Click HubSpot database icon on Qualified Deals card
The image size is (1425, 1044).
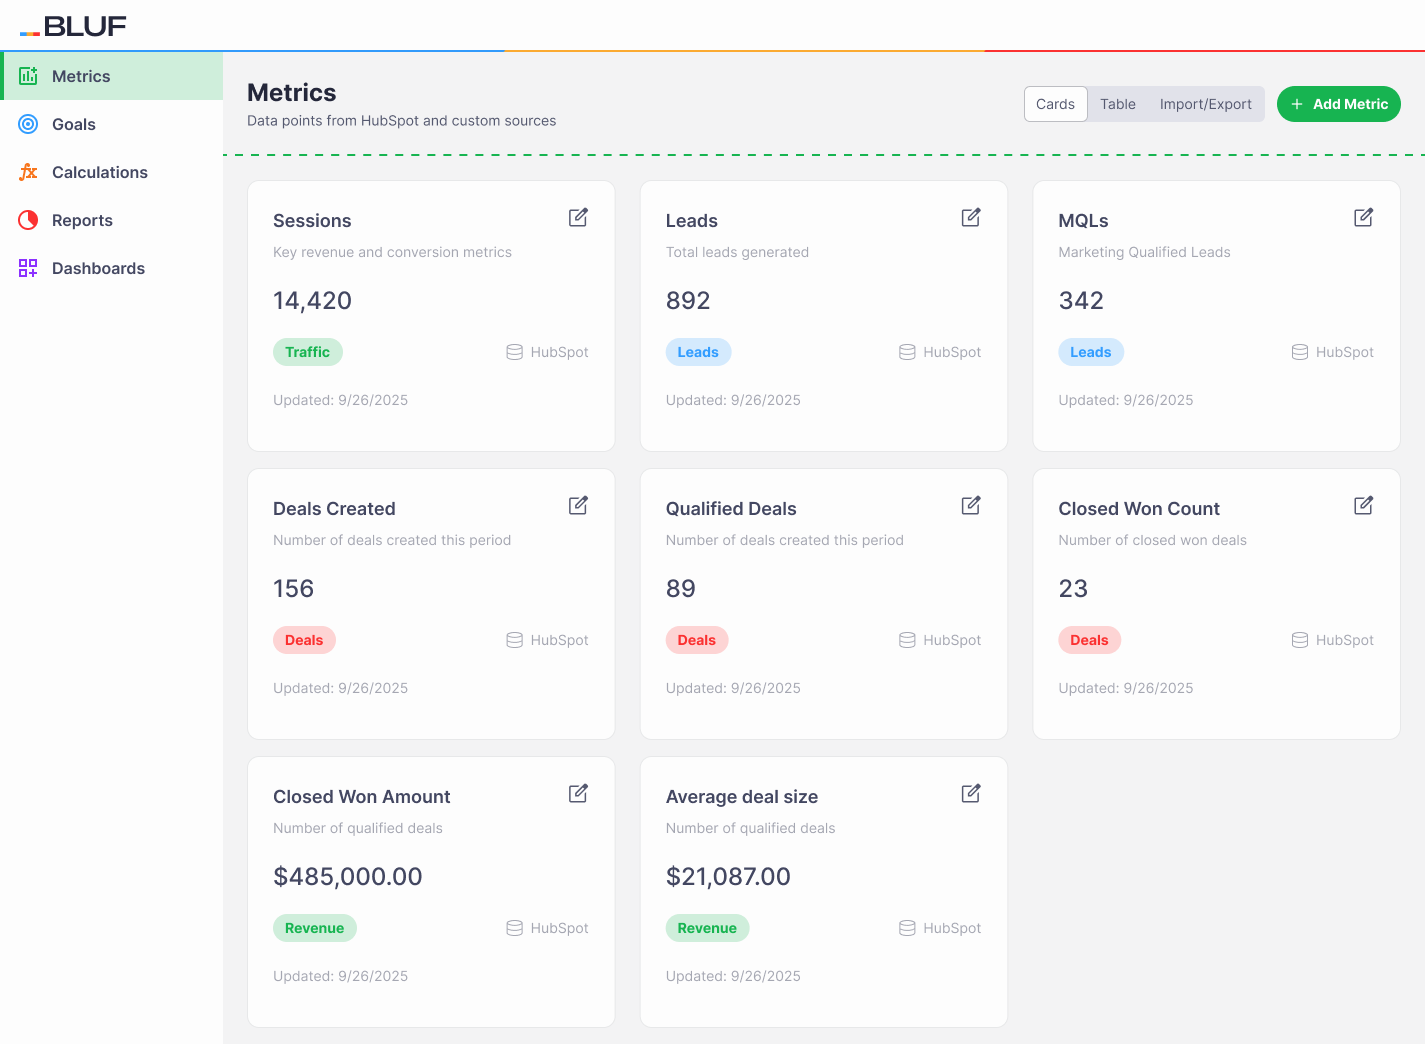pyautogui.click(x=907, y=640)
